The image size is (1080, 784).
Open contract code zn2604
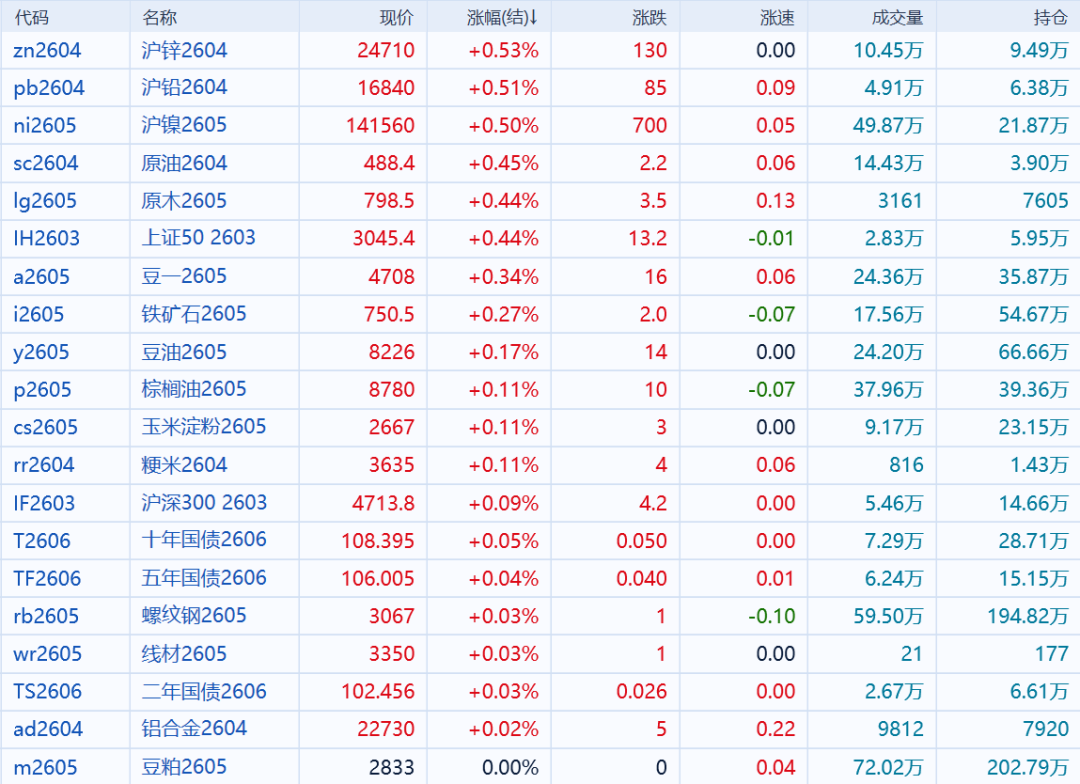(x=47, y=50)
